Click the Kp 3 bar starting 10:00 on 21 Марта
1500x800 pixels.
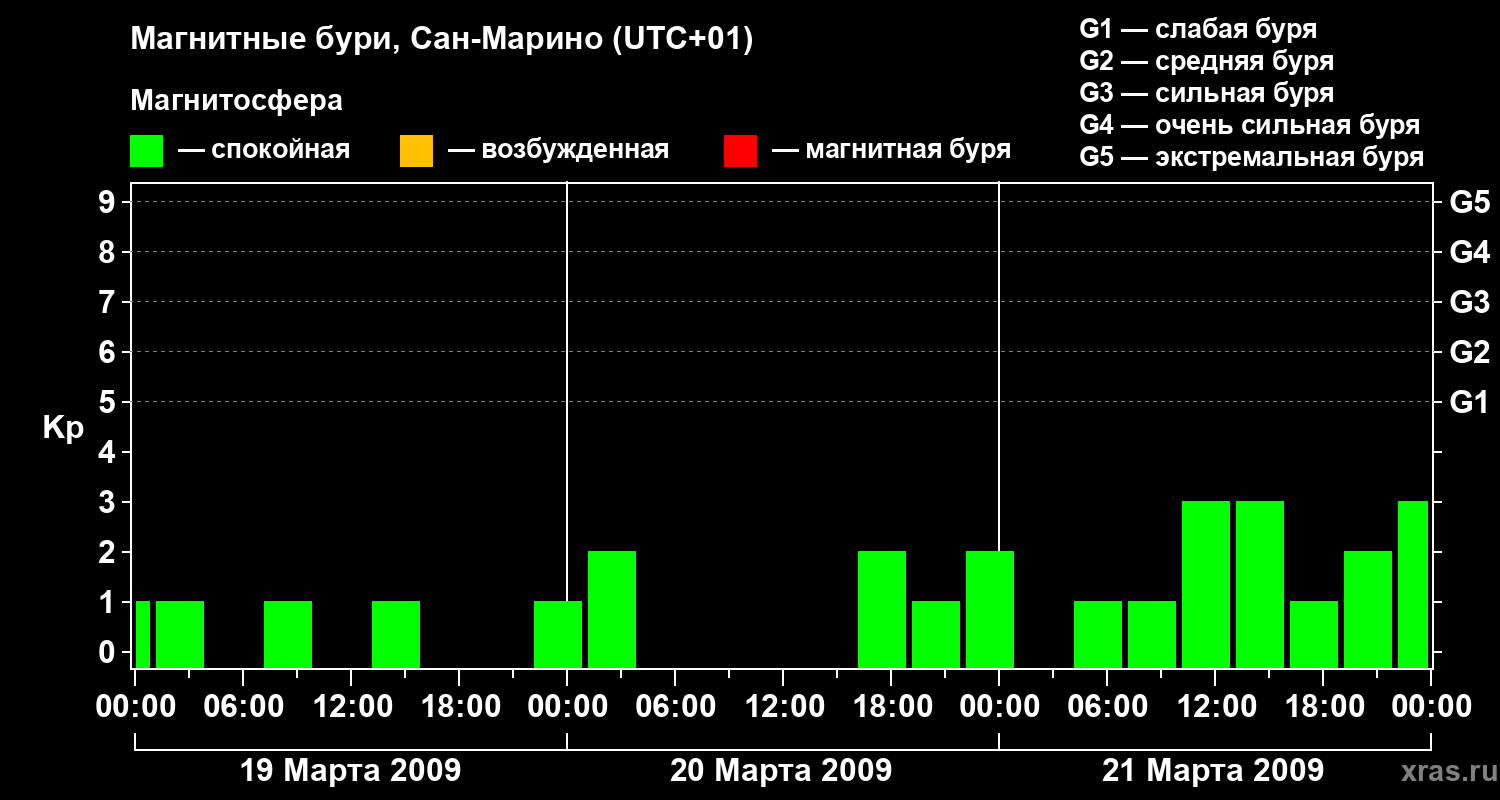click(x=1206, y=584)
